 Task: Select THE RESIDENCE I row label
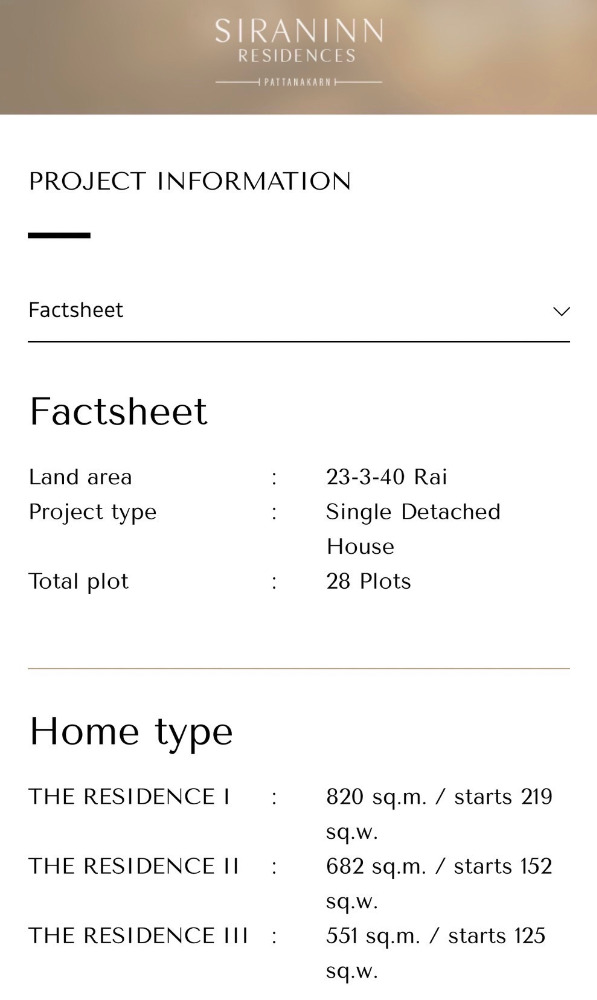(x=129, y=797)
